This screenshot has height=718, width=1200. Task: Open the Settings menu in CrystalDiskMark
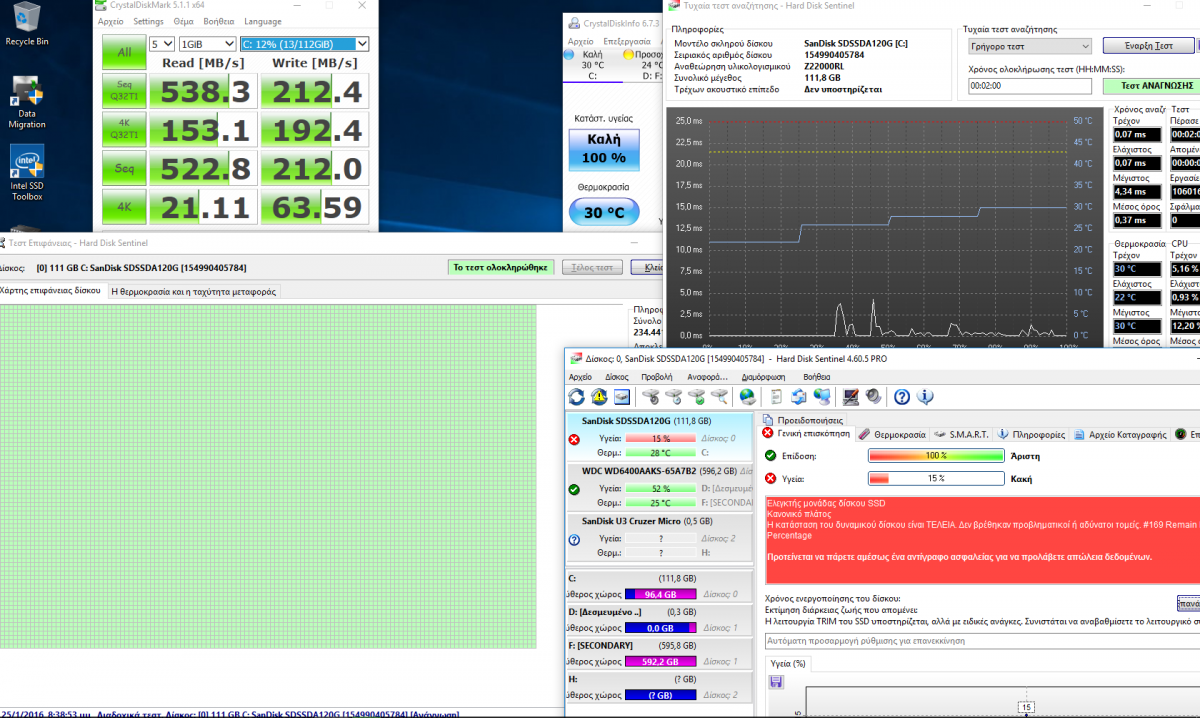pos(148,21)
